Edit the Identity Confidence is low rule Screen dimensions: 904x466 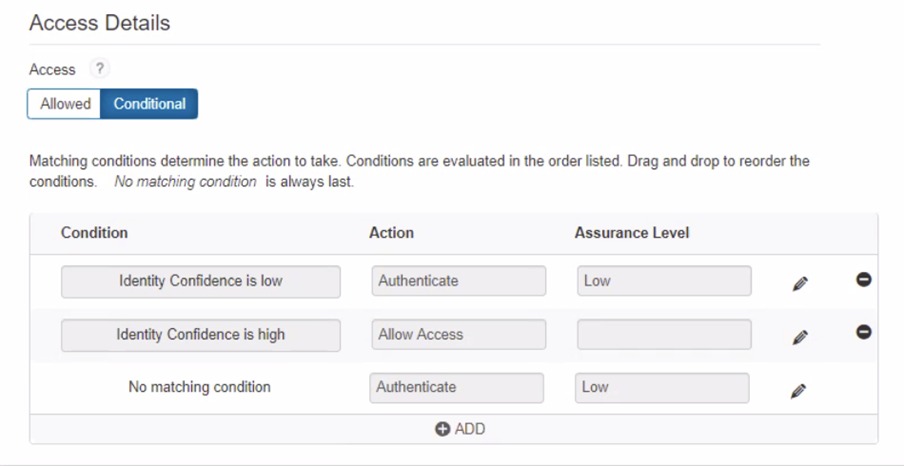799,284
